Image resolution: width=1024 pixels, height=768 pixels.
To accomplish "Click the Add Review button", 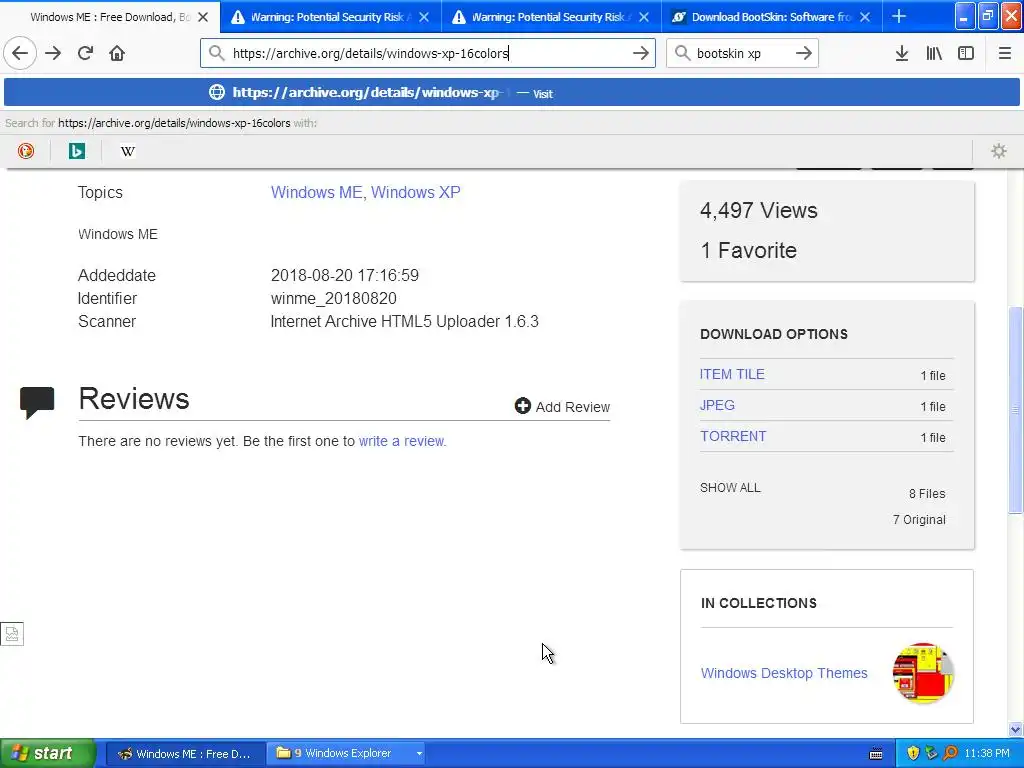I will coord(562,406).
